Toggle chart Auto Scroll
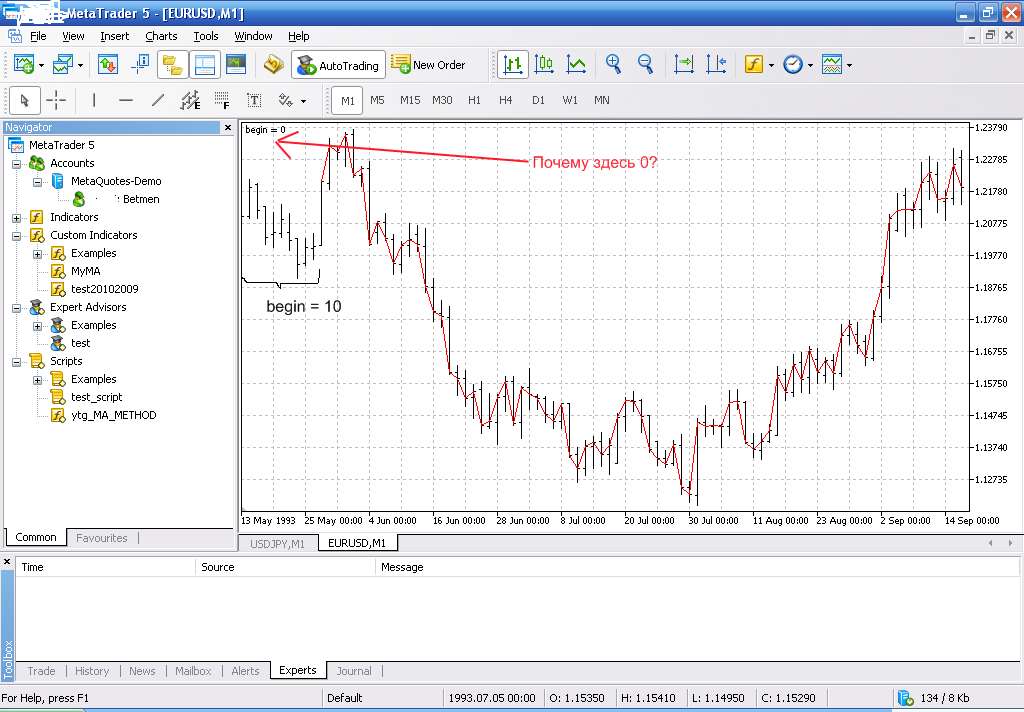The image size is (1024, 712). [684, 65]
